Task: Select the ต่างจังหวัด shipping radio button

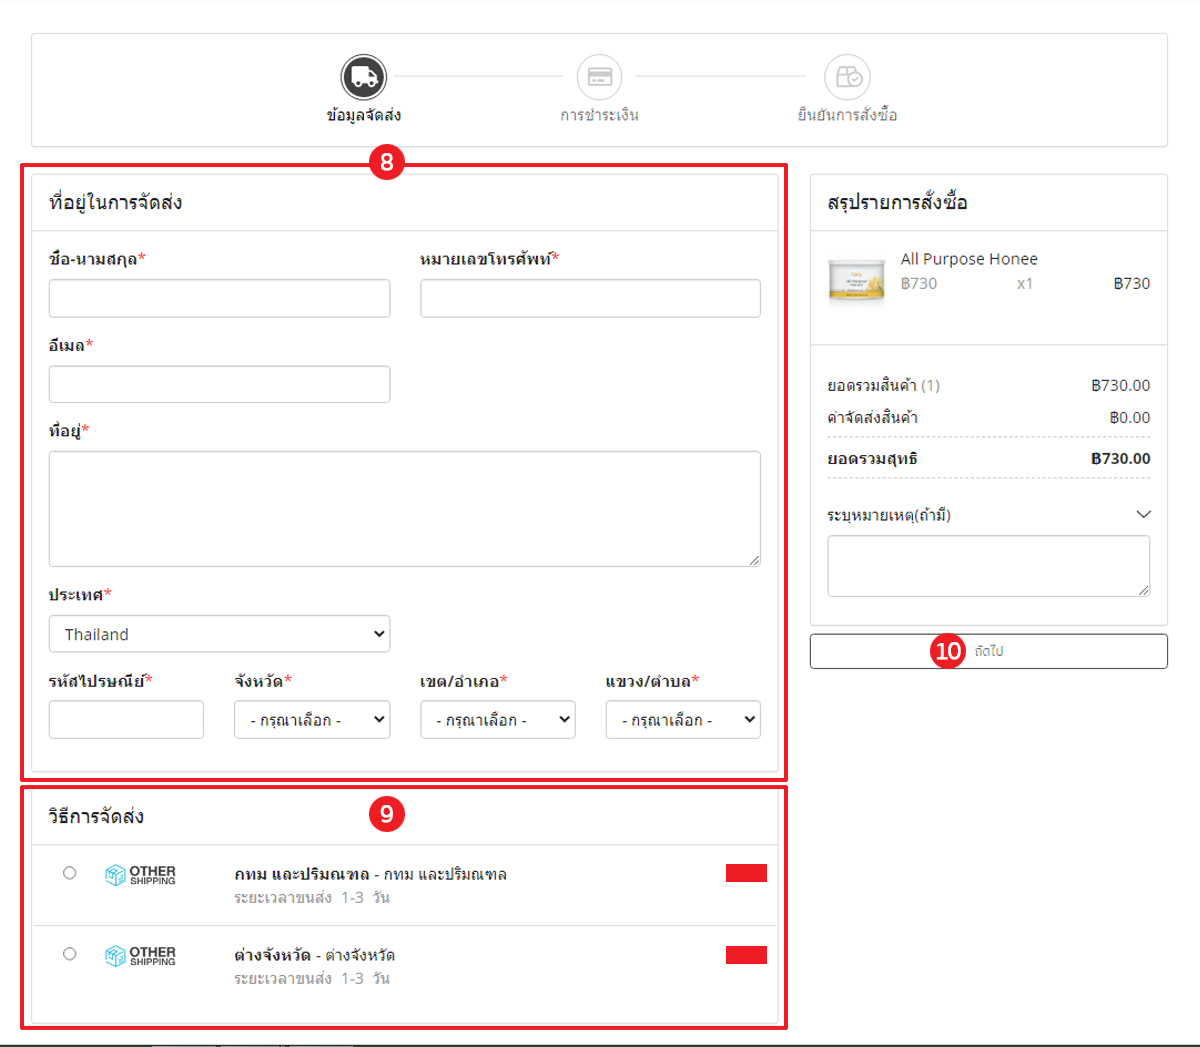Action: 70,954
